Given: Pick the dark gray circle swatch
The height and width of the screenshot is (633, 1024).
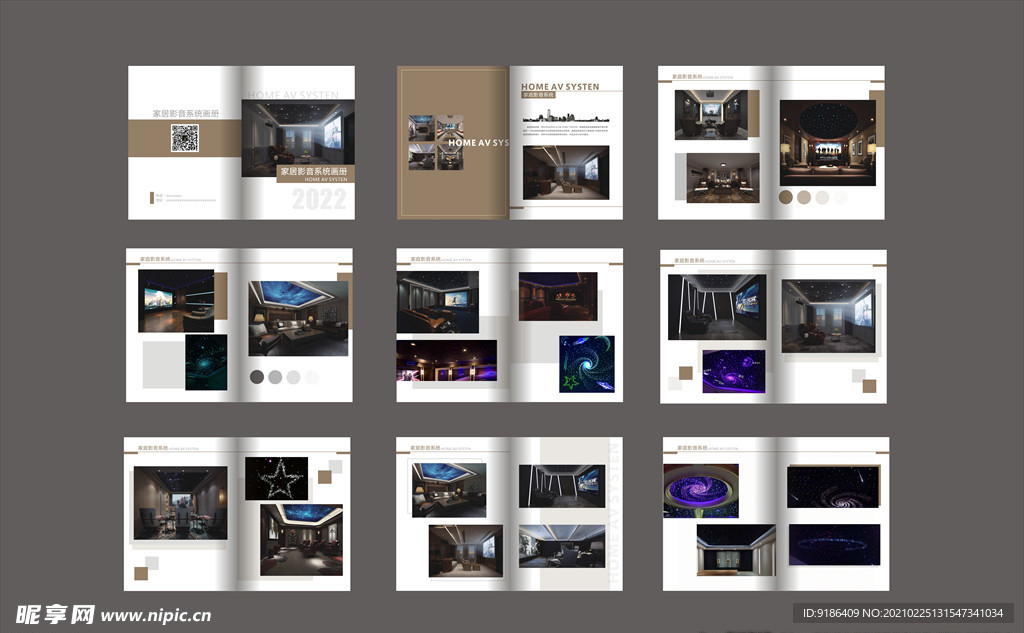Looking at the screenshot, I should point(257,377).
